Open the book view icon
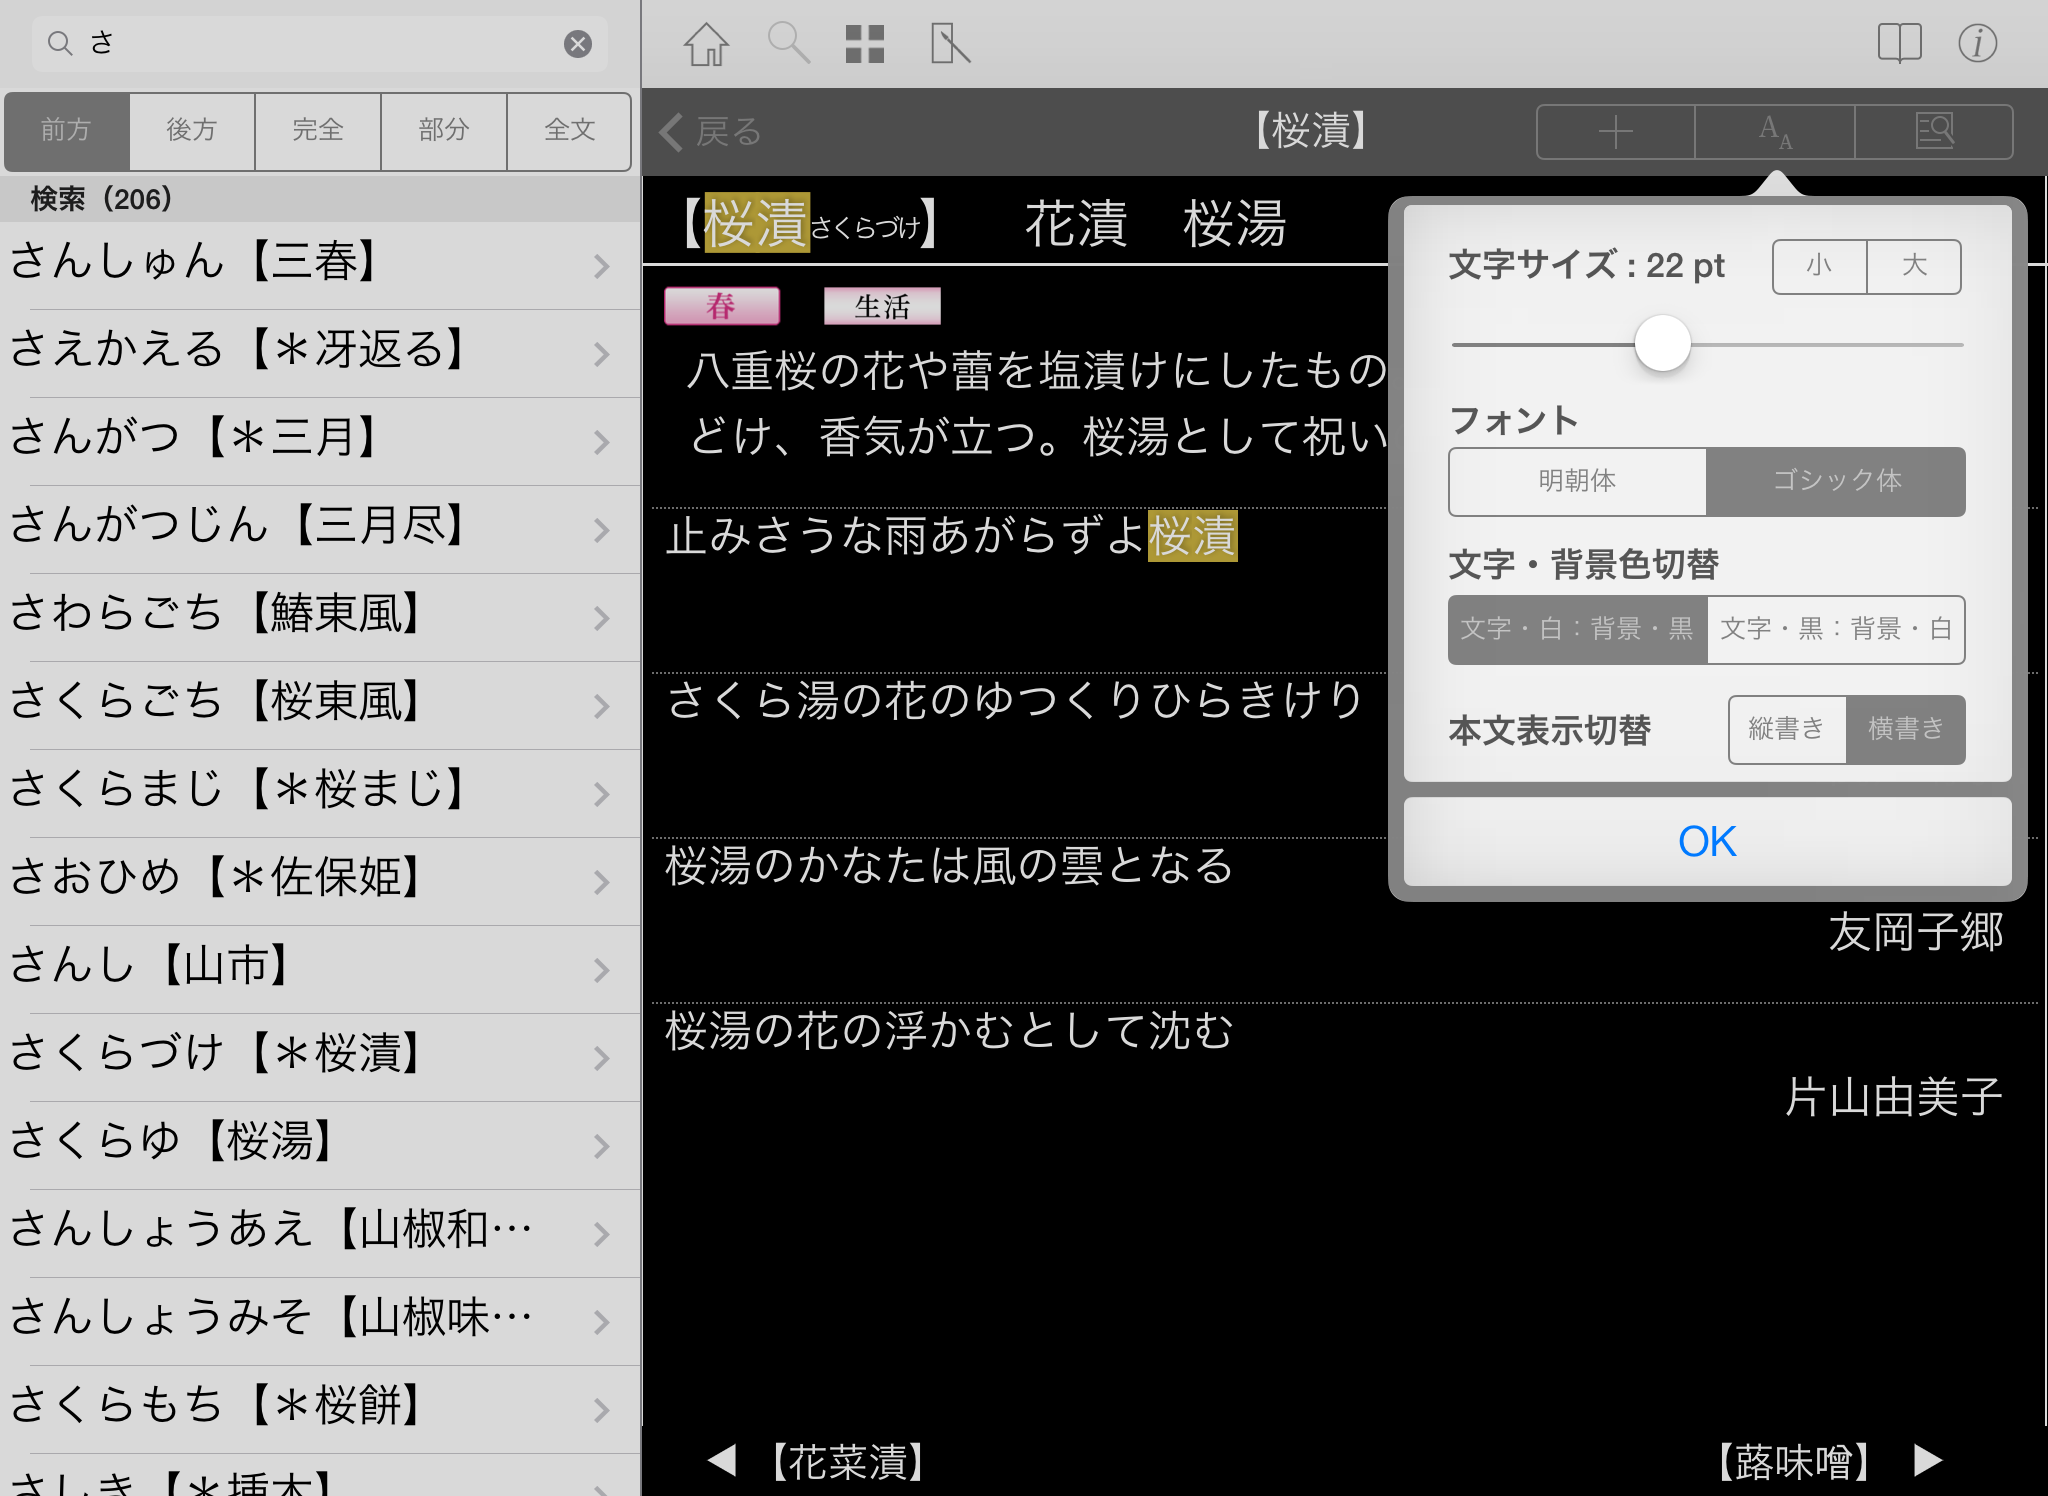The height and width of the screenshot is (1496, 2048). (1899, 44)
